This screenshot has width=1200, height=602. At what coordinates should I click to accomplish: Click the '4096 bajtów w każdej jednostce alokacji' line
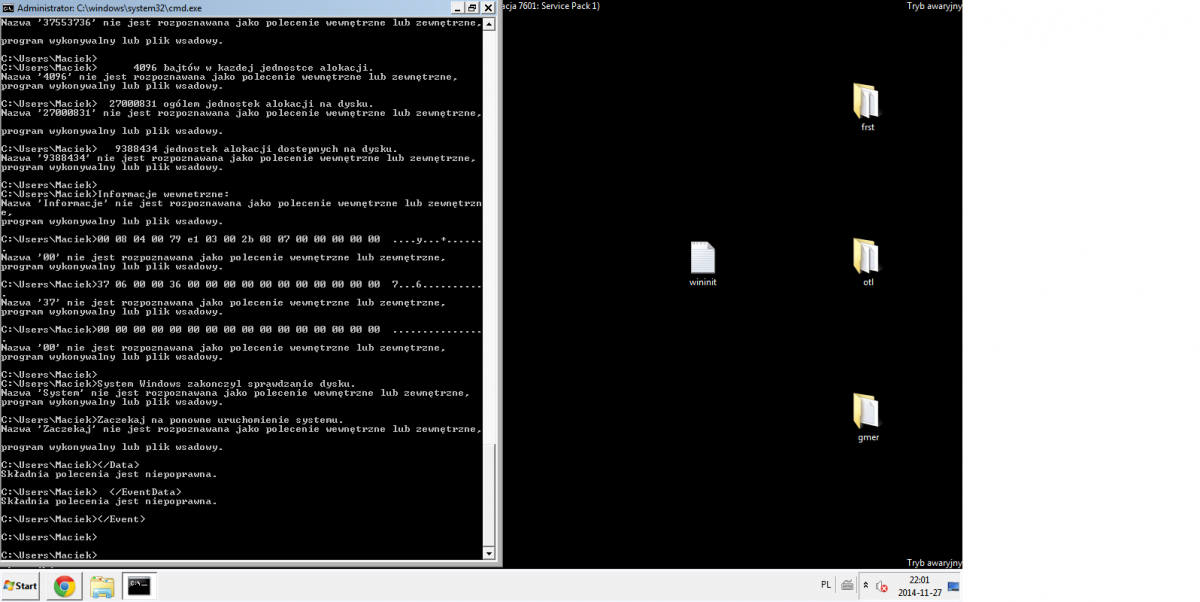click(187, 68)
